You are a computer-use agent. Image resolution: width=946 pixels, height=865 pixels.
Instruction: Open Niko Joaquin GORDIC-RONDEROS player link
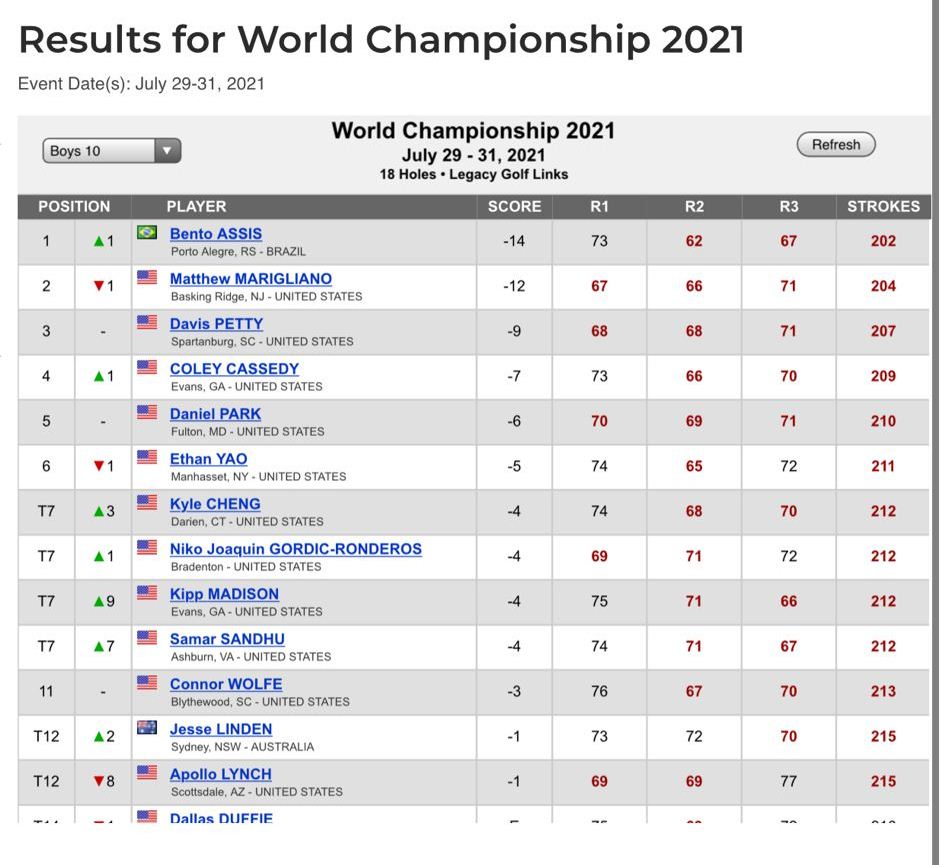(295, 549)
